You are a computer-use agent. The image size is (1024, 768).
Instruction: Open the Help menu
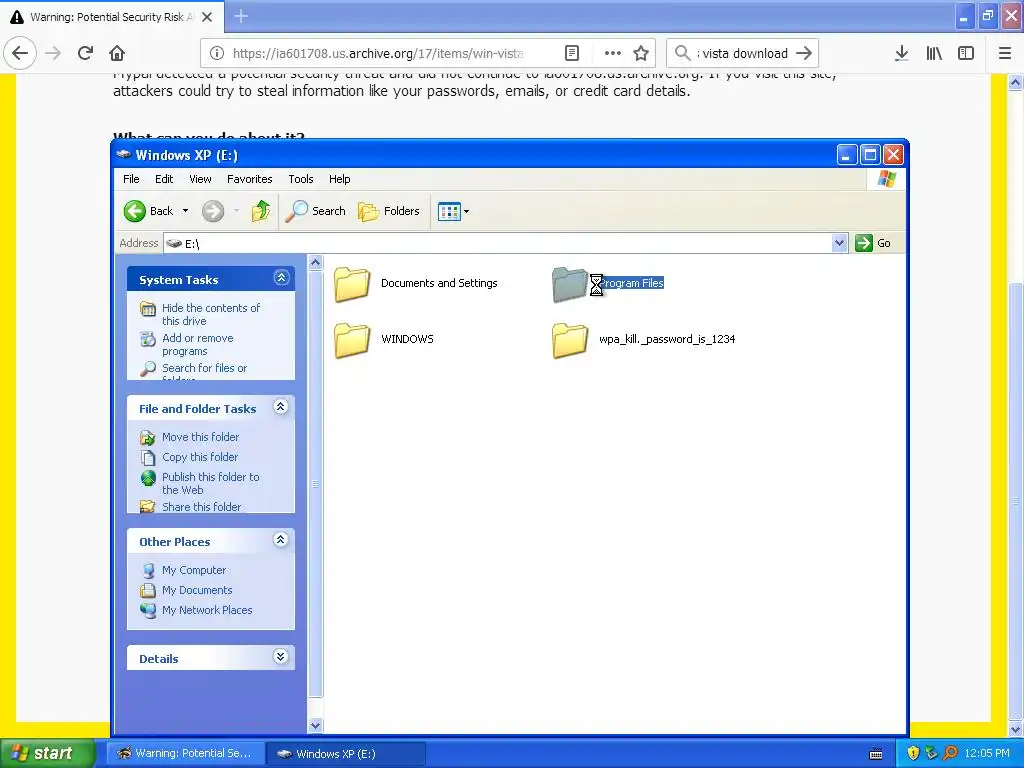(340, 179)
